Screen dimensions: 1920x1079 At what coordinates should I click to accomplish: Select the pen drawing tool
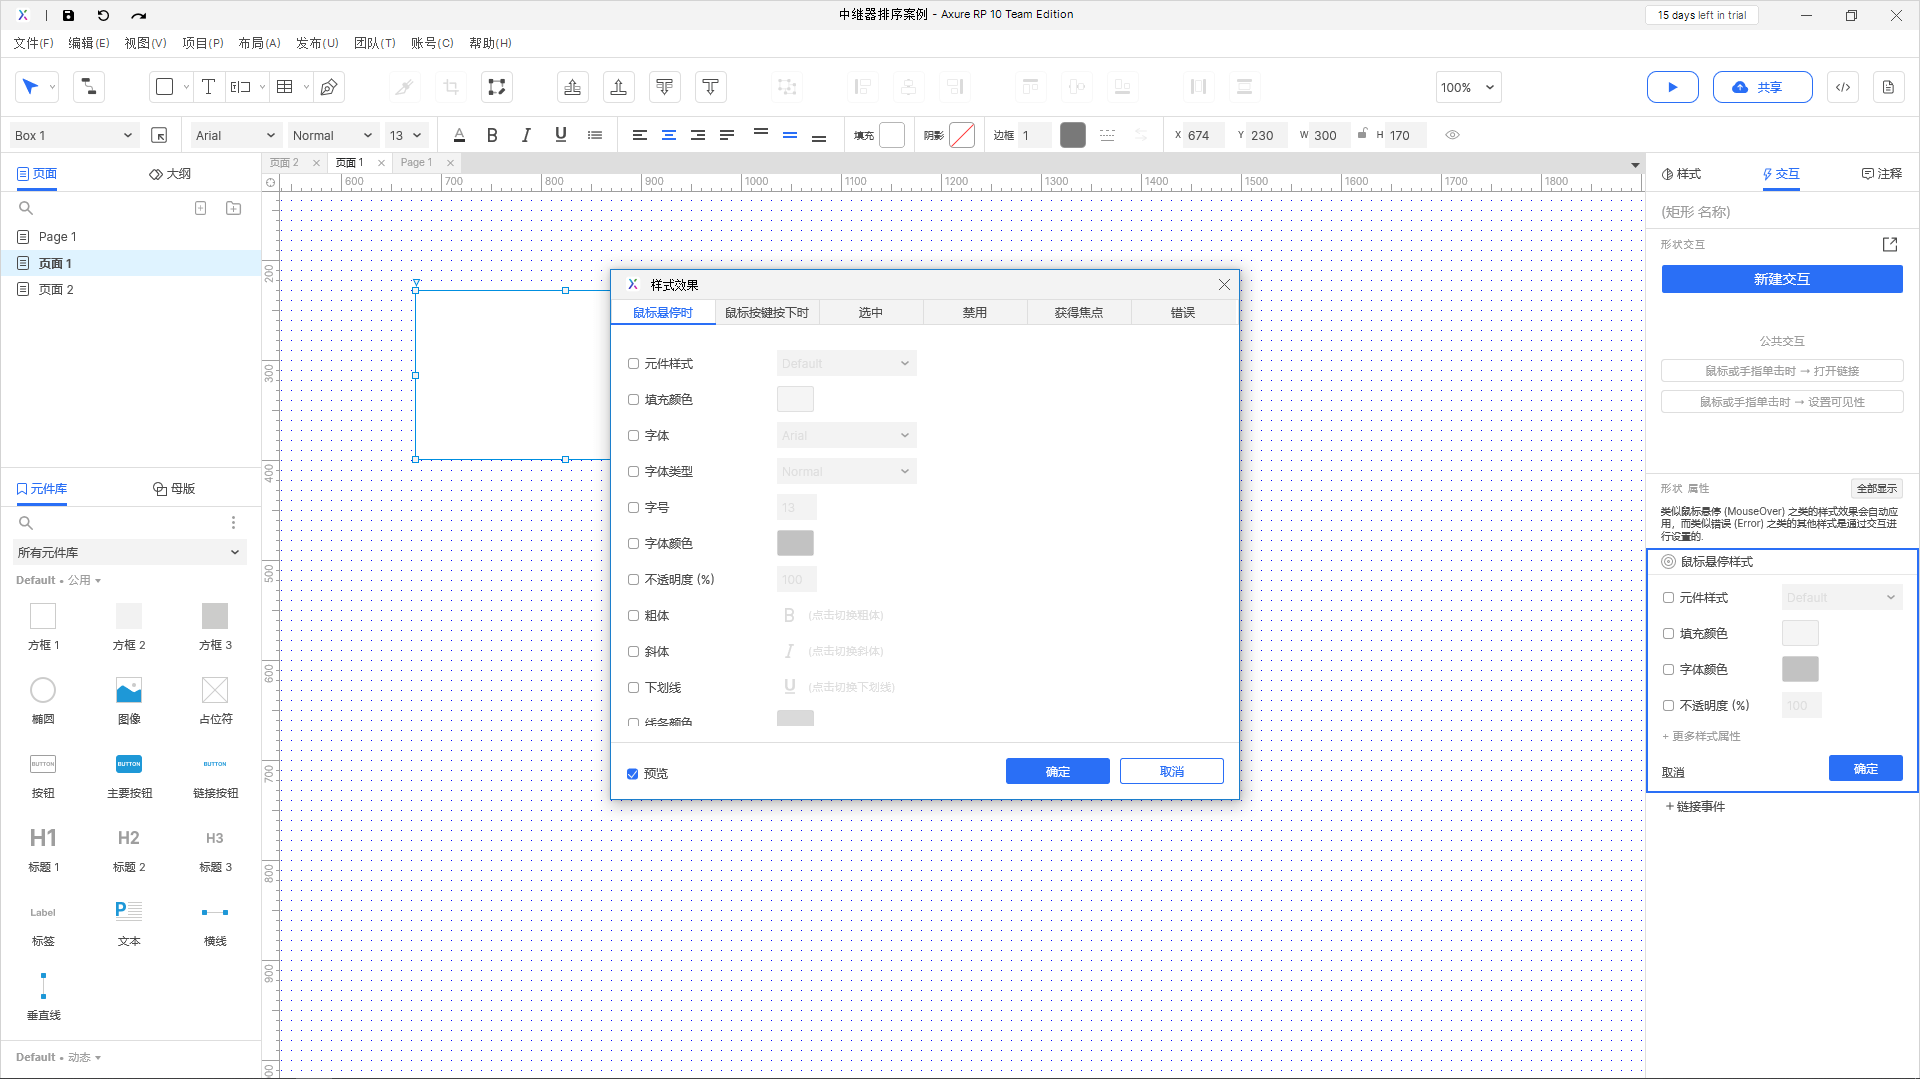[329, 87]
